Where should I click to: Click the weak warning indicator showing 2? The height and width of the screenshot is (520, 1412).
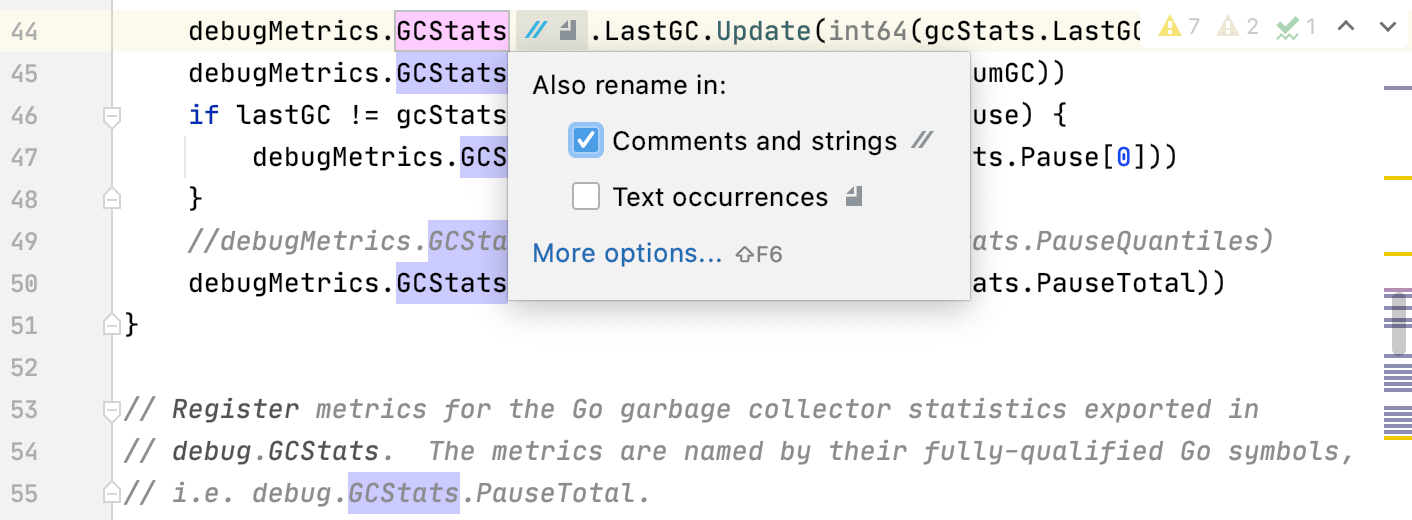[x=1228, y=27]
